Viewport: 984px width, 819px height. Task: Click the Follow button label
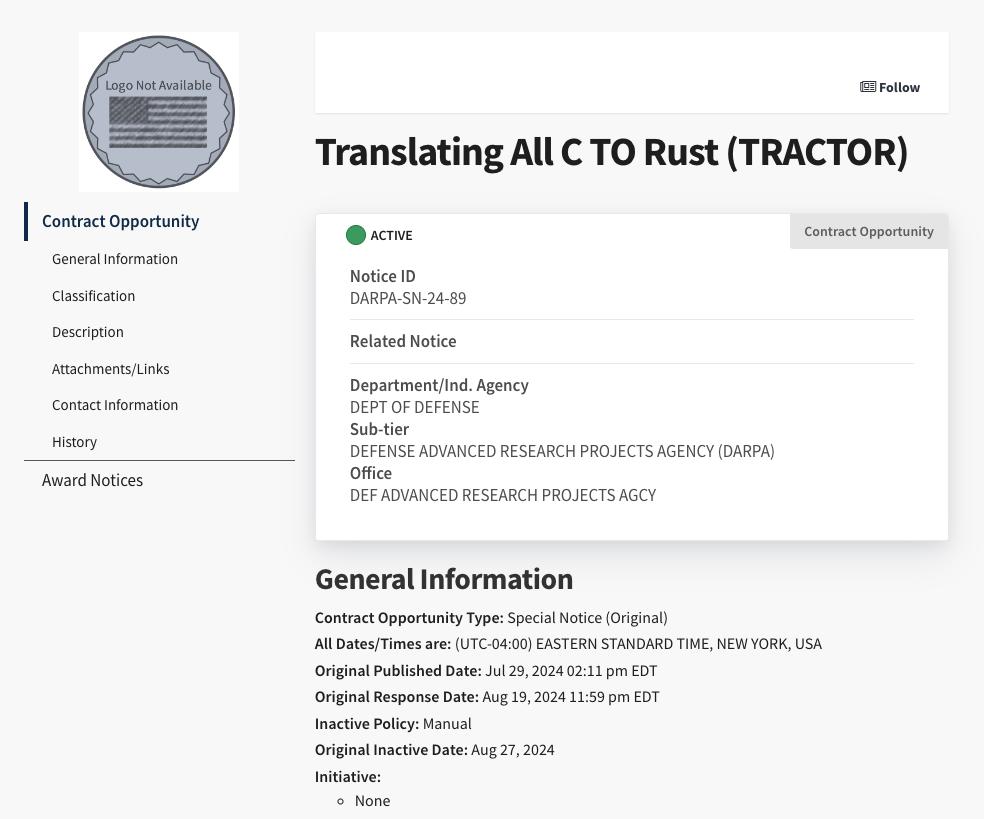click(899, 87)
